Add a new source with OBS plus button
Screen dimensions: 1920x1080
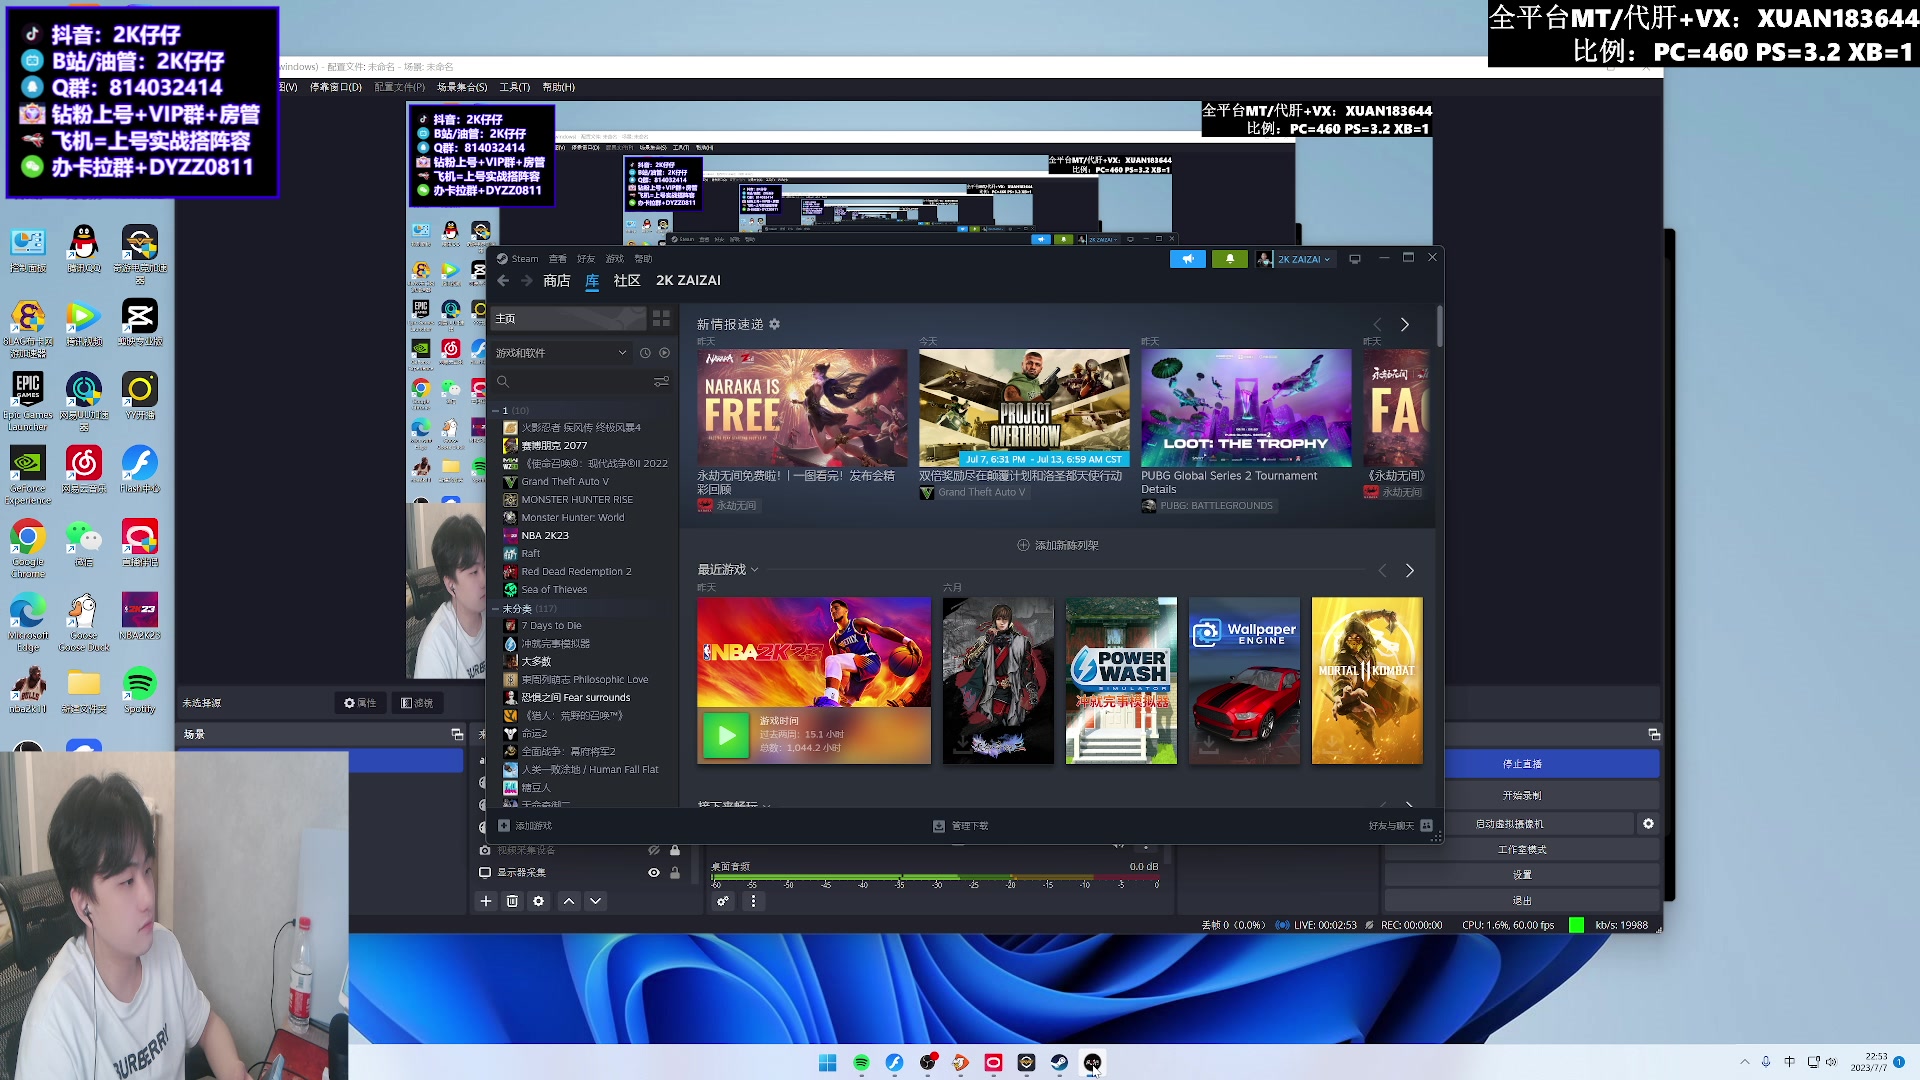[x=486, y=901]
